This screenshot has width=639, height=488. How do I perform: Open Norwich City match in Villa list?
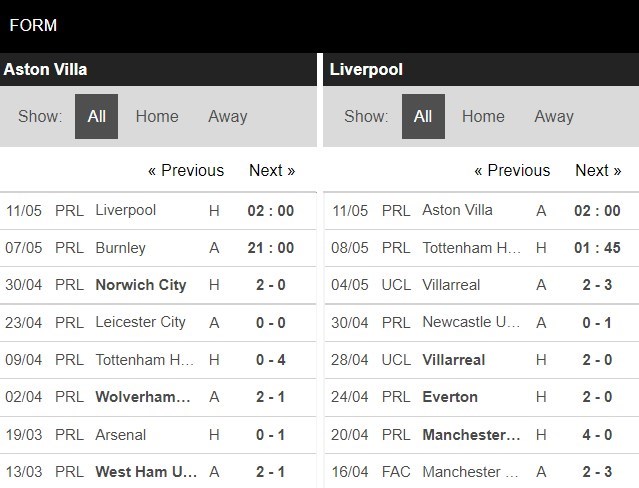tap(140, 285)
